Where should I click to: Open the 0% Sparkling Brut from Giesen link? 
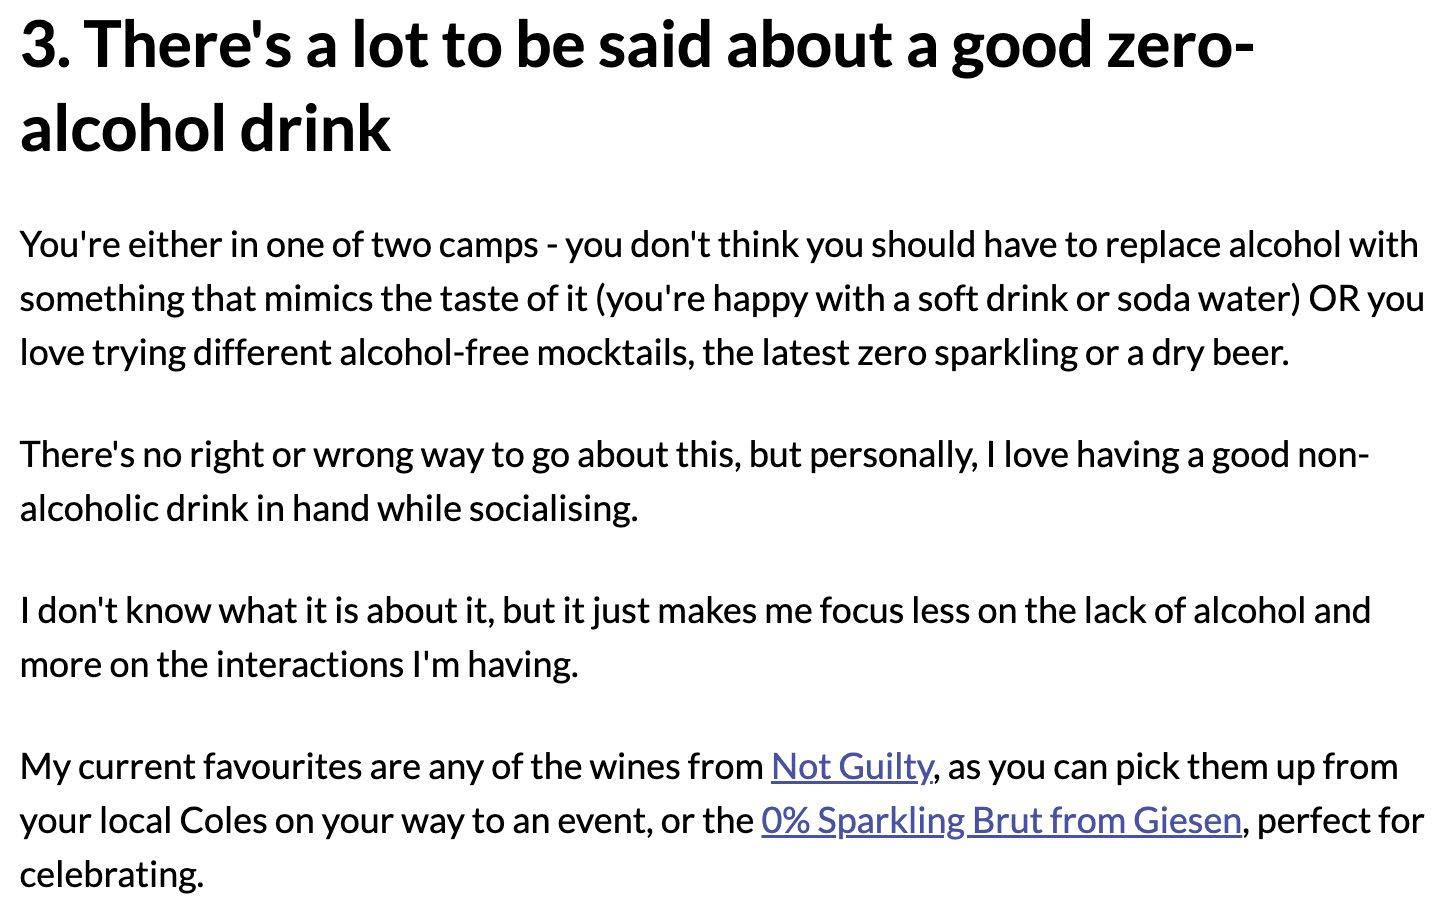click(x=1001, y=821)
